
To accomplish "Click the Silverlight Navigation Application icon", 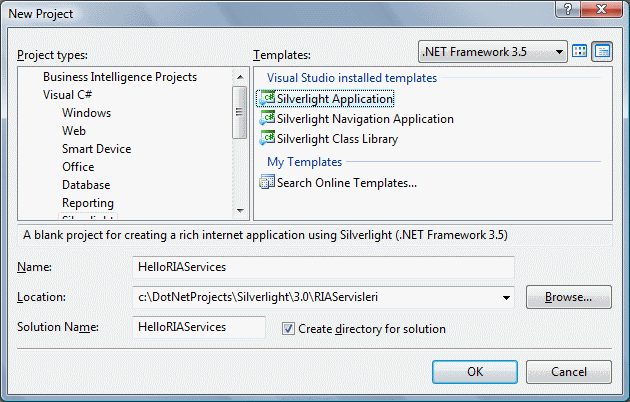I will click(266, 119).
